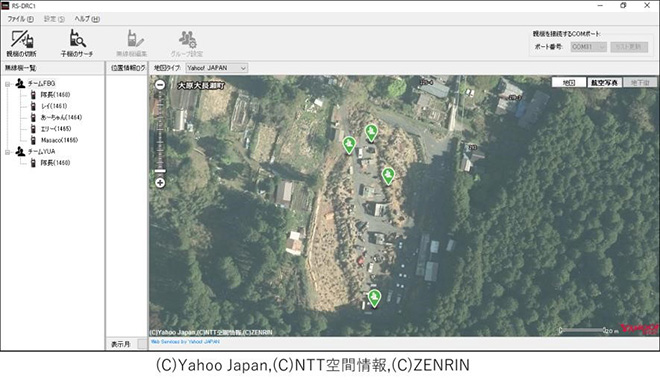The height and width of the screenshot is (380, 660).
Task: Open the ヘルプ menu
Action: (87, 19)
